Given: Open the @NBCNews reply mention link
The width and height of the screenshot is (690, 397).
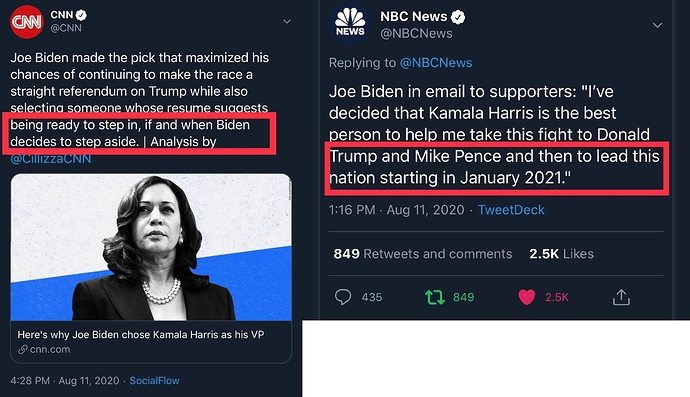Looking at the screenshot, I should coord(436,63).
